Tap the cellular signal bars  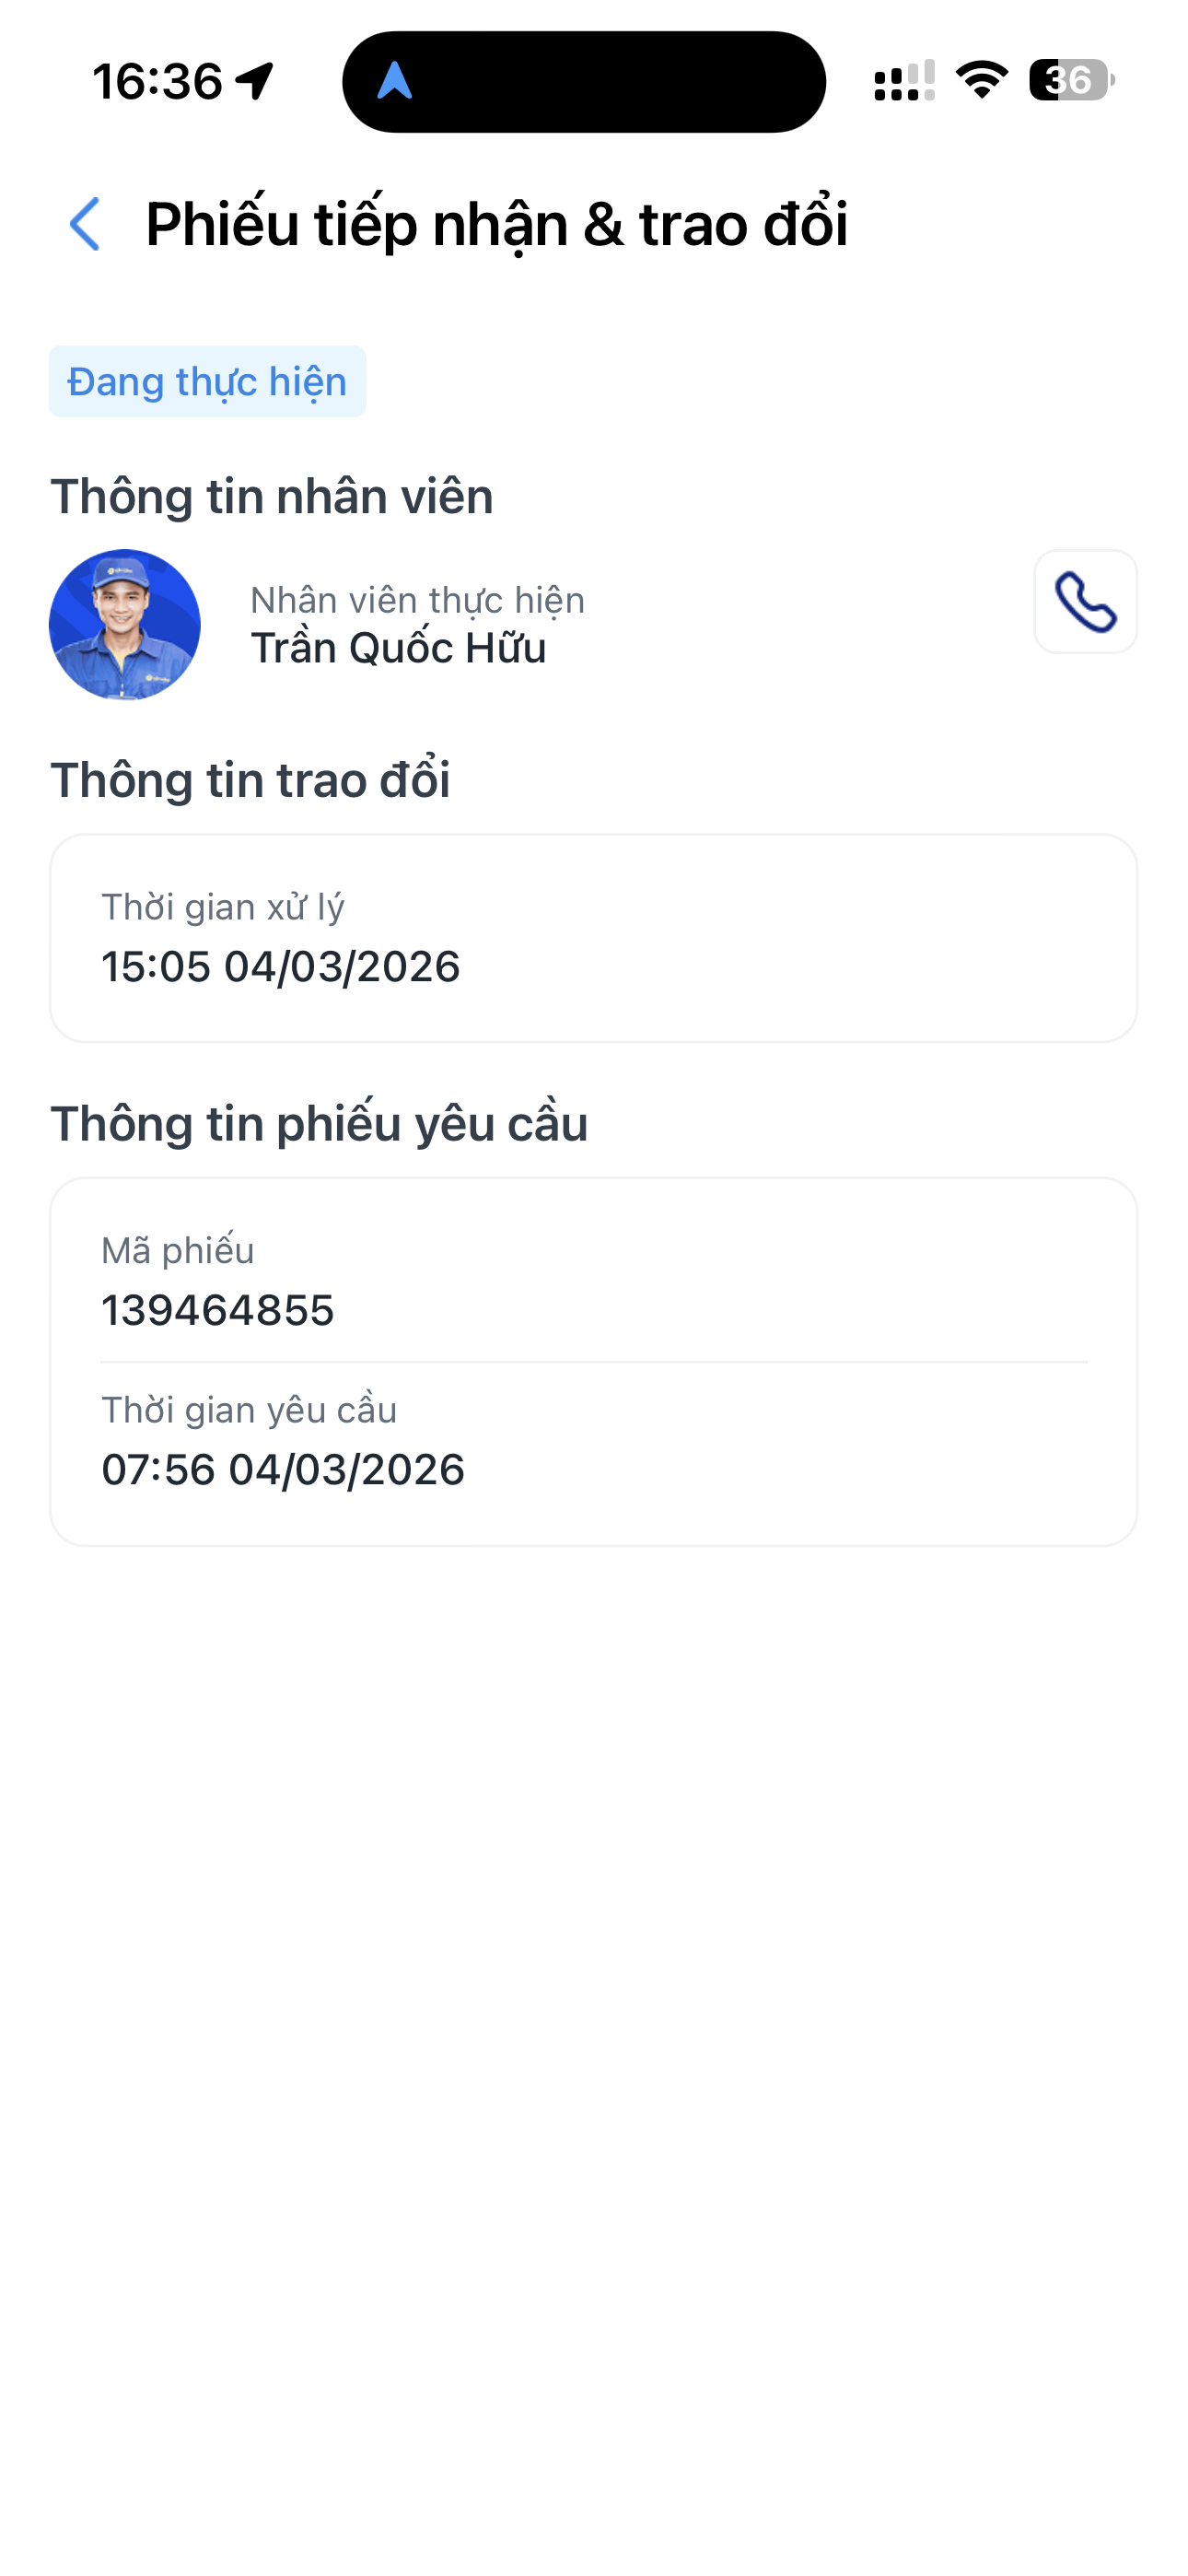(x=904, y=80)
